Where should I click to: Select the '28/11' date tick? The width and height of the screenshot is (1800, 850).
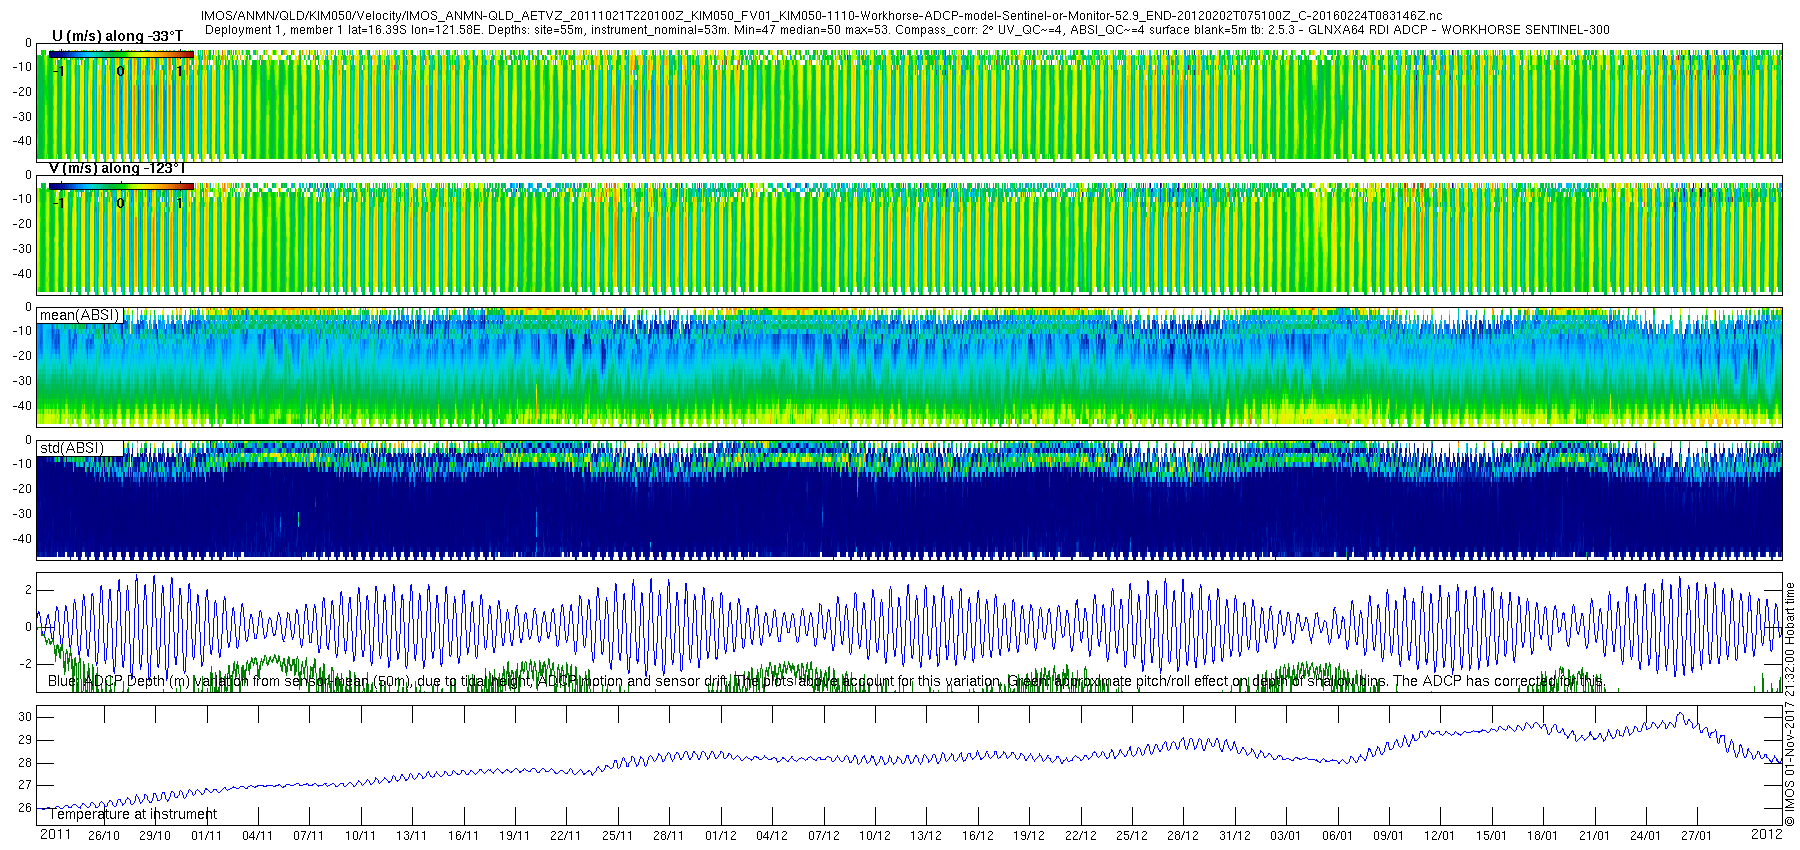(669, 836)
